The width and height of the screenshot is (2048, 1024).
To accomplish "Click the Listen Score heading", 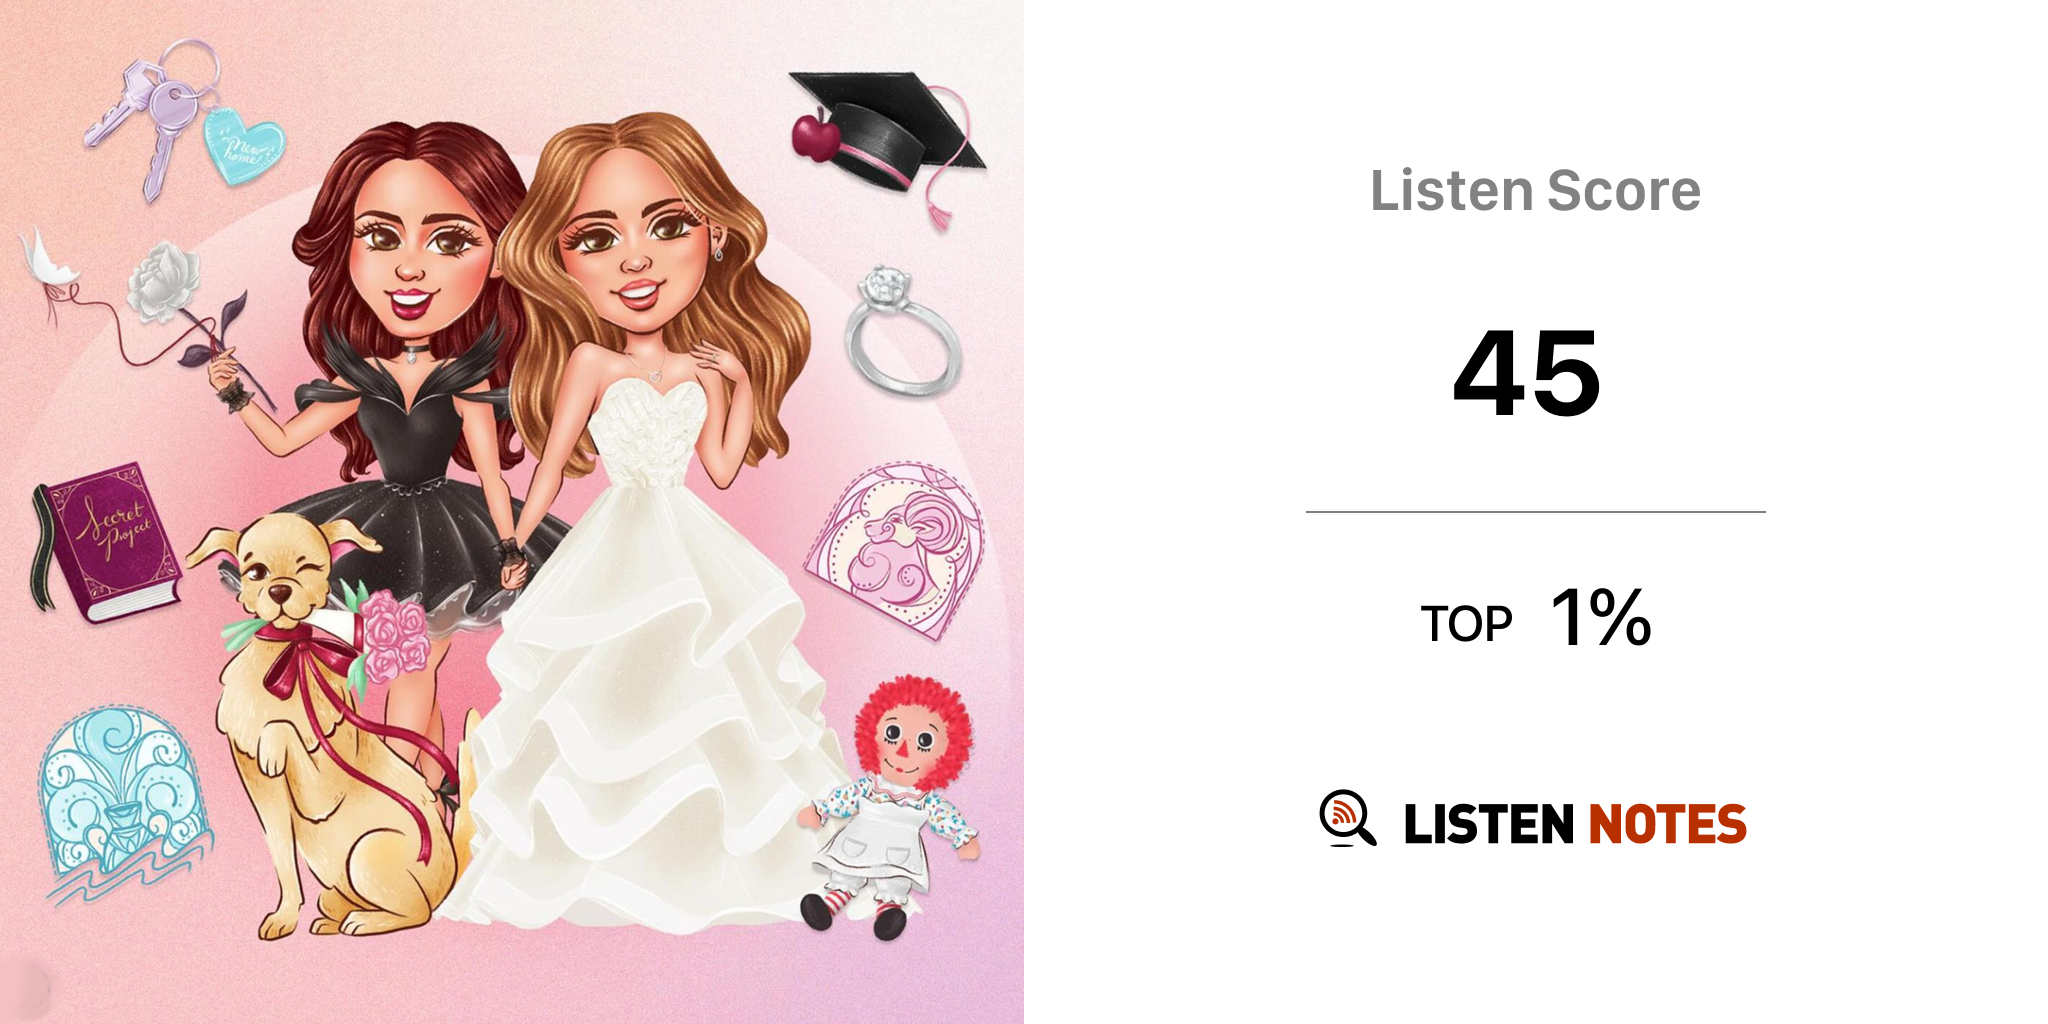I will pos(1535,190).
